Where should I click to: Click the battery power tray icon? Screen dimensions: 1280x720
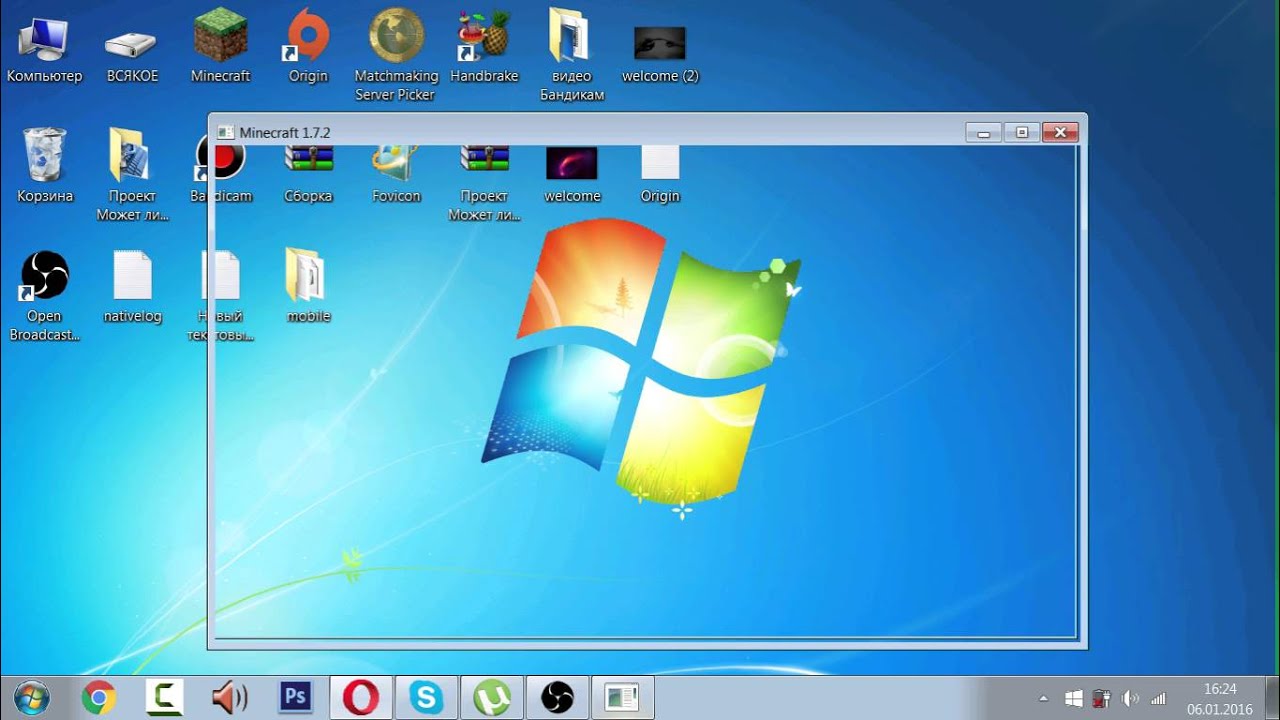(1102, 698)
